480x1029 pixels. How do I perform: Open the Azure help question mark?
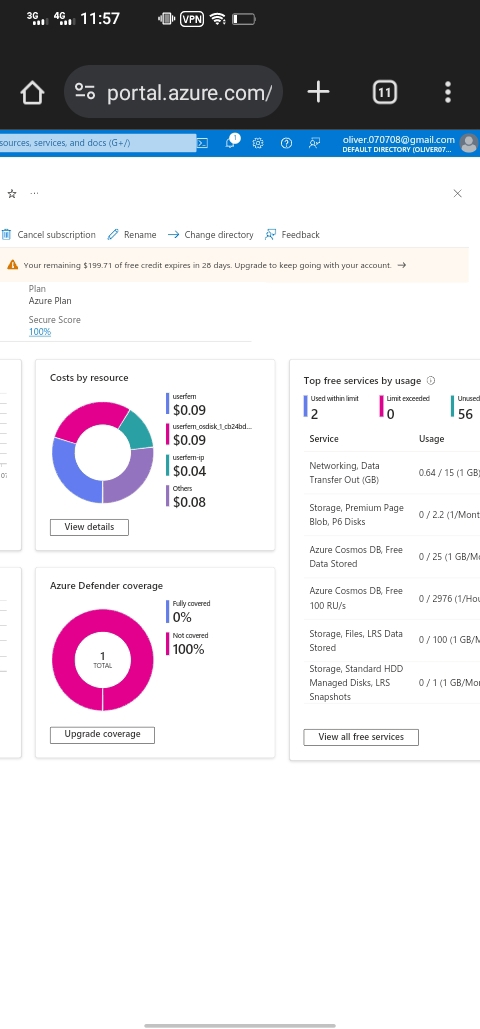click(286, 143)
